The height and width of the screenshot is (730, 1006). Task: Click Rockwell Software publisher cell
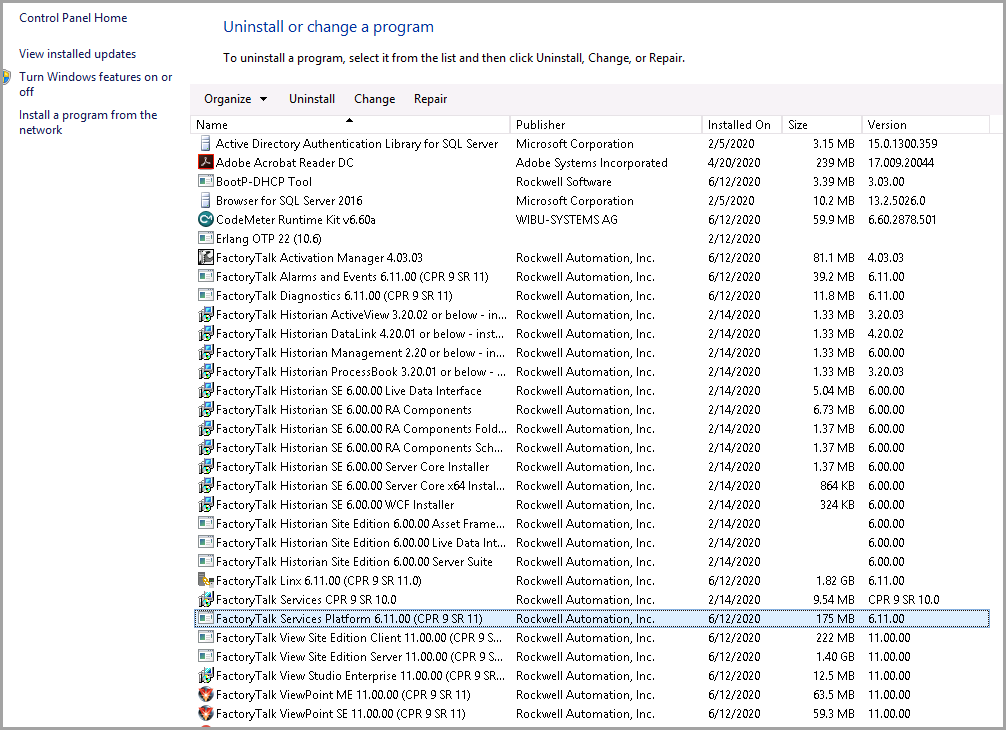tap(564, 182)
